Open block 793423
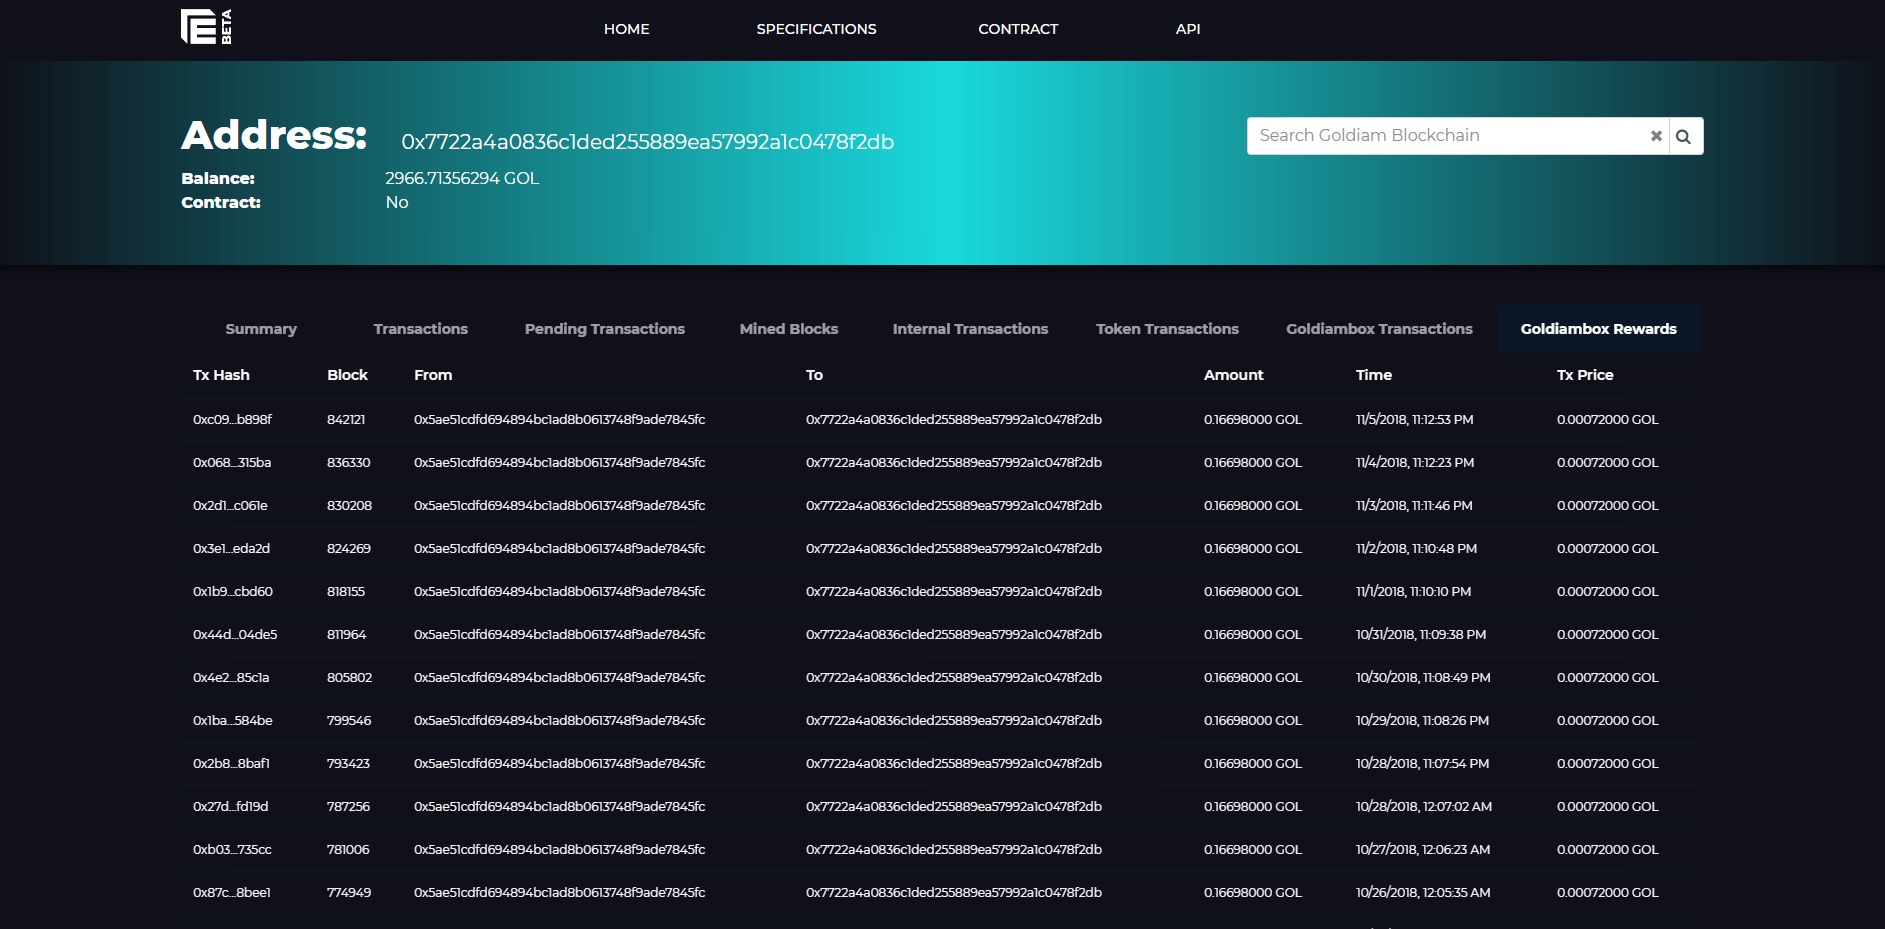Screen dimensions: 1885x929 click(x=348, y=764)
